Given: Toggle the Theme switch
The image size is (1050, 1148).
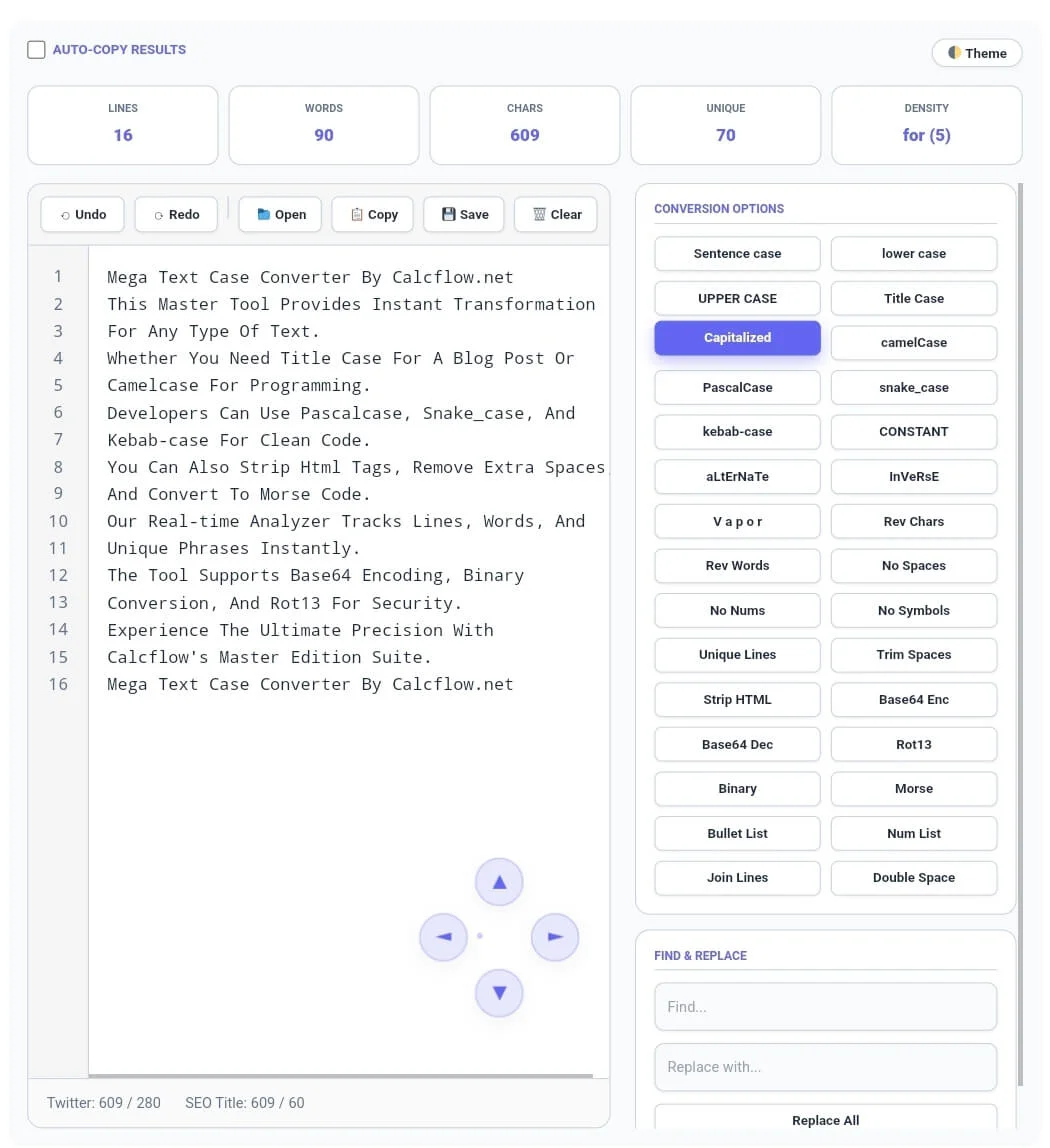Looking at the screenshot, I should (976, 52).
